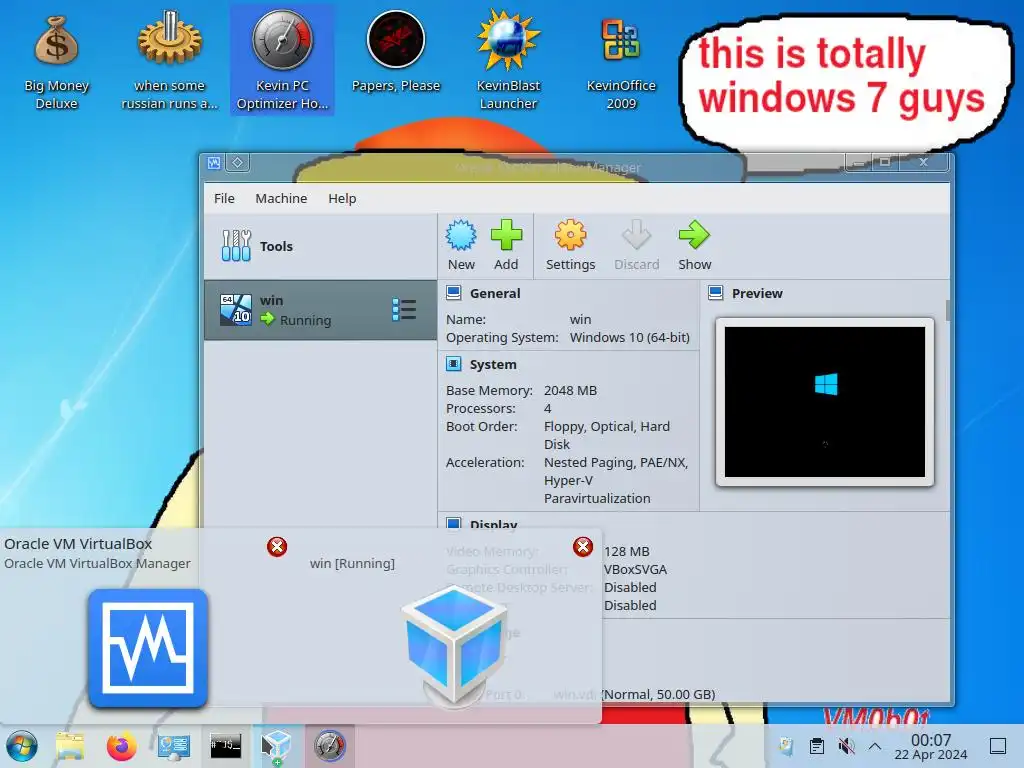Click the Discard toolbar arrow
1024x768 pixels.
point(636,245)
